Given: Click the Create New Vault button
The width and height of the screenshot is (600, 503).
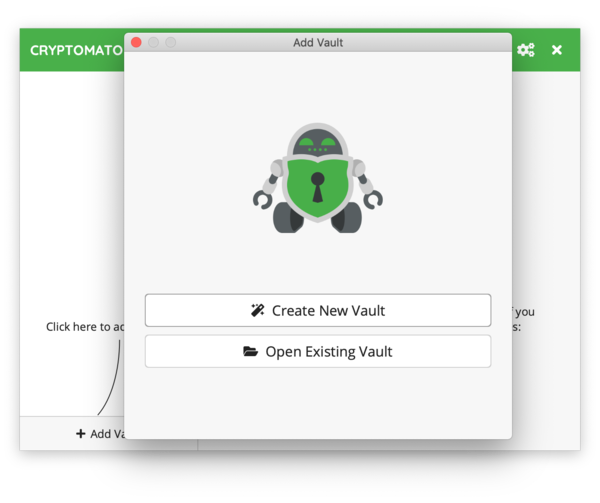Looking at the screenshot, I should 318,310.
